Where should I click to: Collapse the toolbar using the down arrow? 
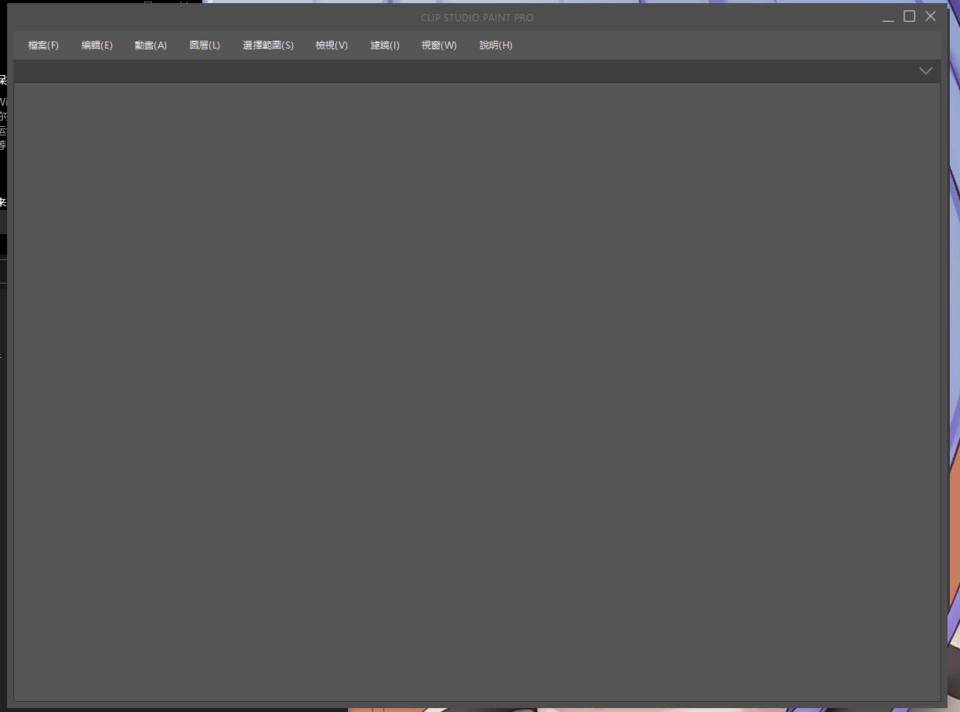[x=925, y=70]
